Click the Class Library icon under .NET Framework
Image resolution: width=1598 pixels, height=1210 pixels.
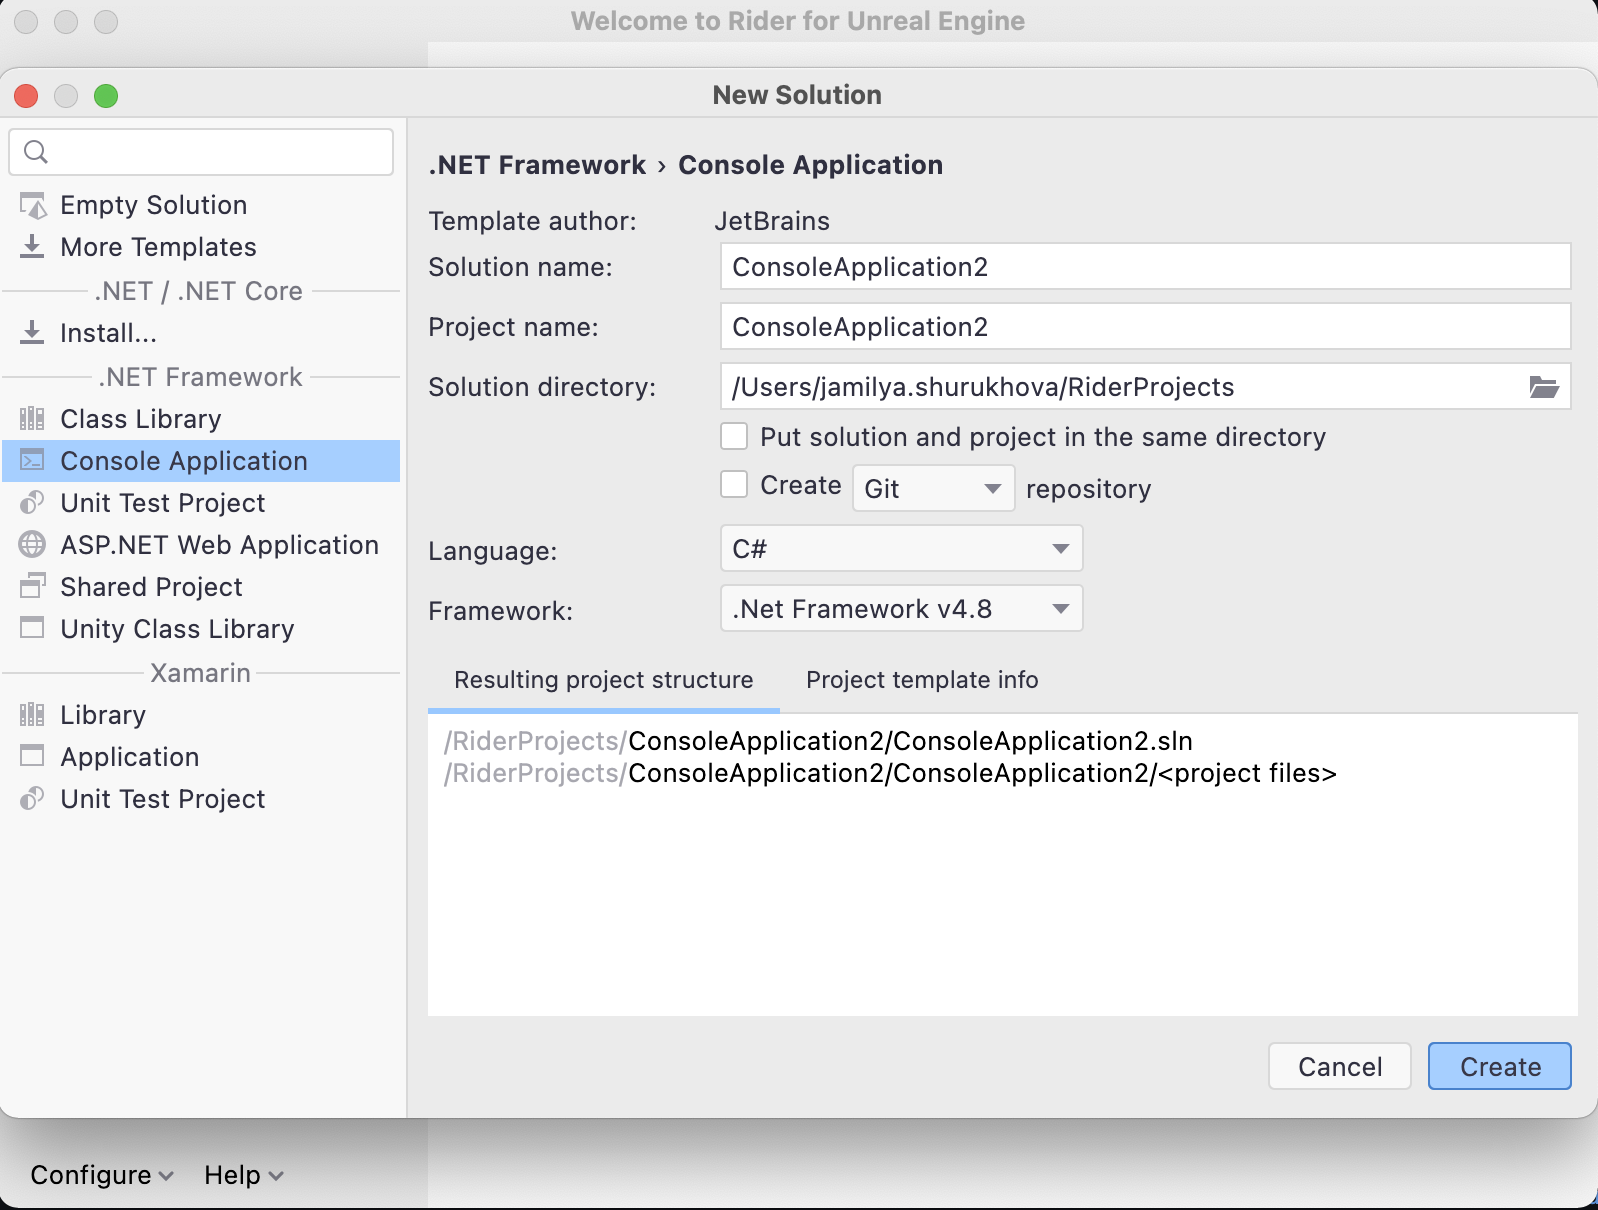(x=33, y=419)
